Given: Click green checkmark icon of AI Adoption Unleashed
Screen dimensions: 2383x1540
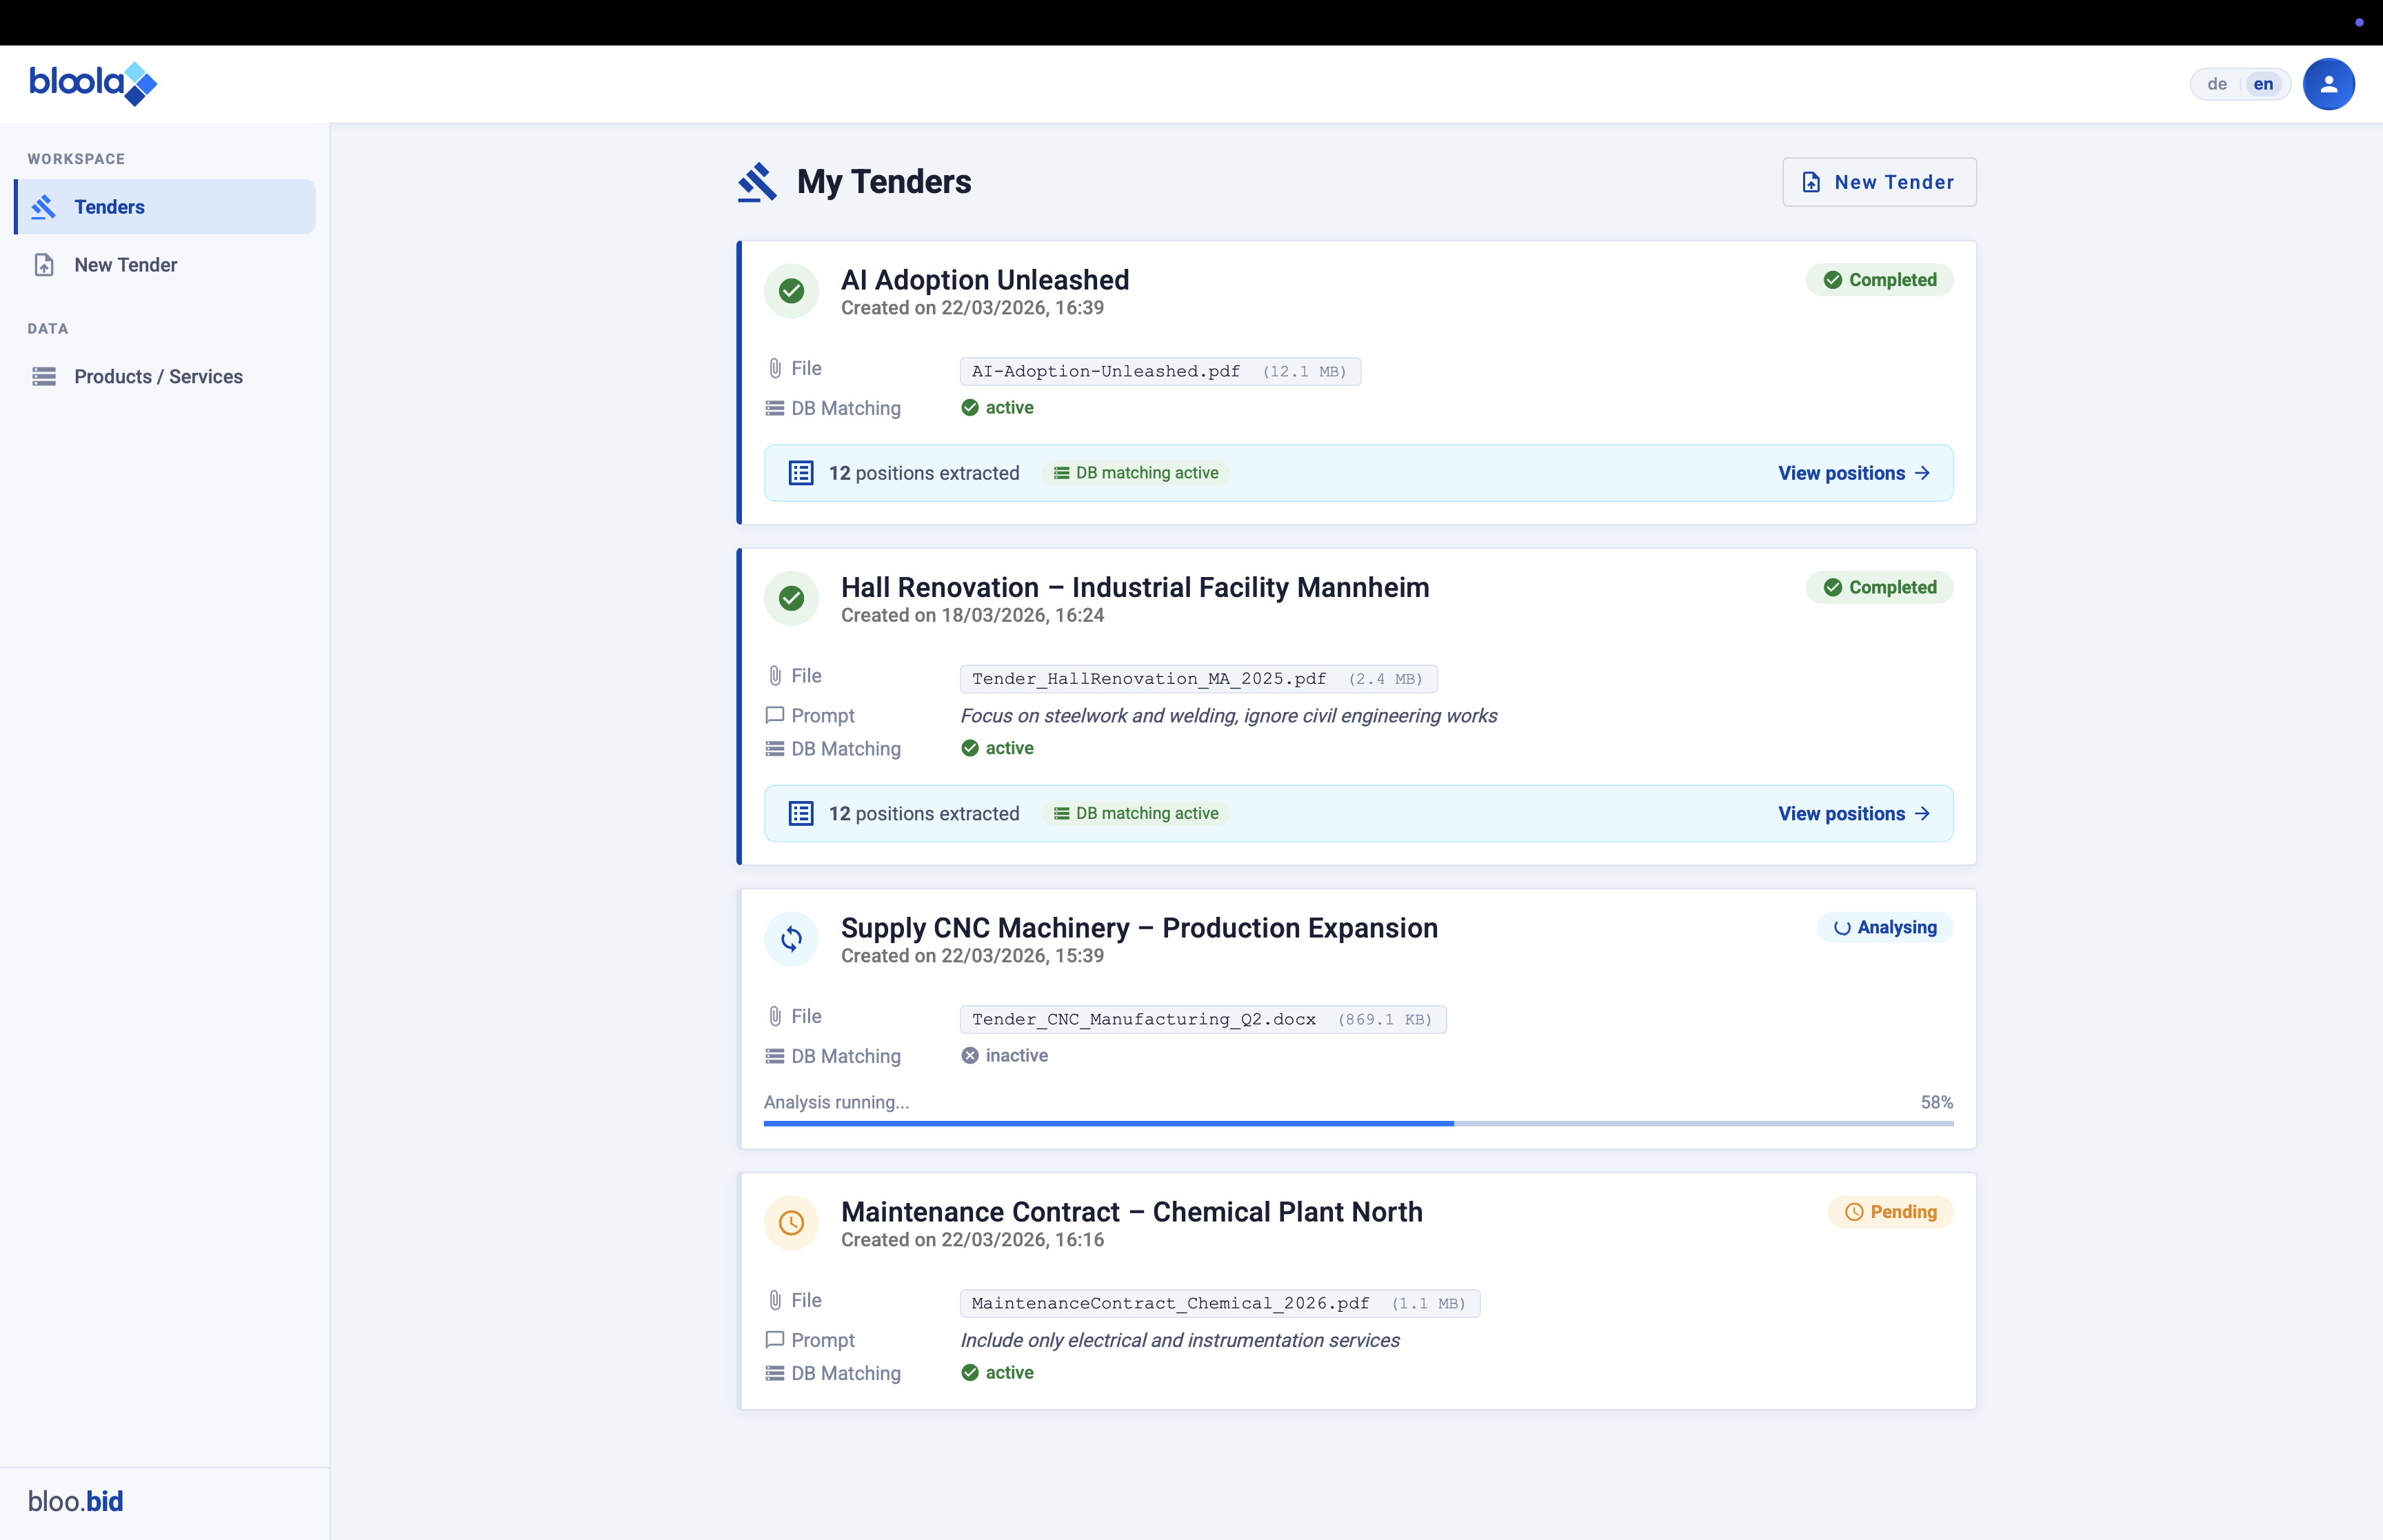Looking at the screenshot, I should [791, 291].
